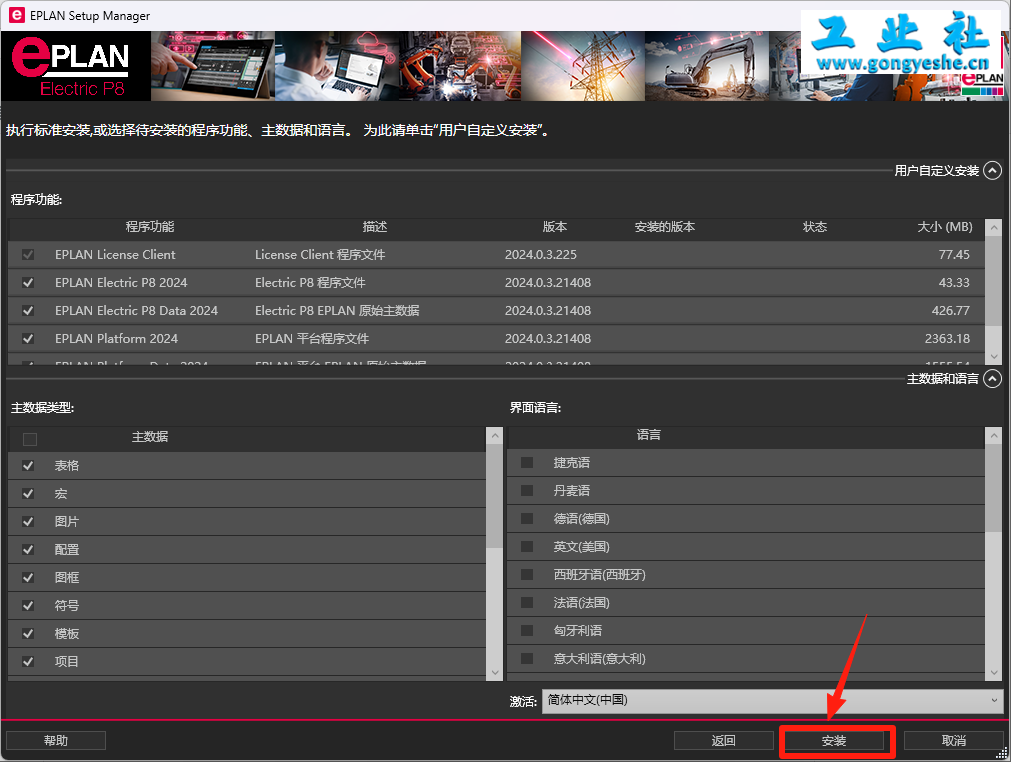Image resolution: width=1011 pixels, height=762 pixels.
Task: Select size 43.33 cell
Action: [x=954, y=282]
